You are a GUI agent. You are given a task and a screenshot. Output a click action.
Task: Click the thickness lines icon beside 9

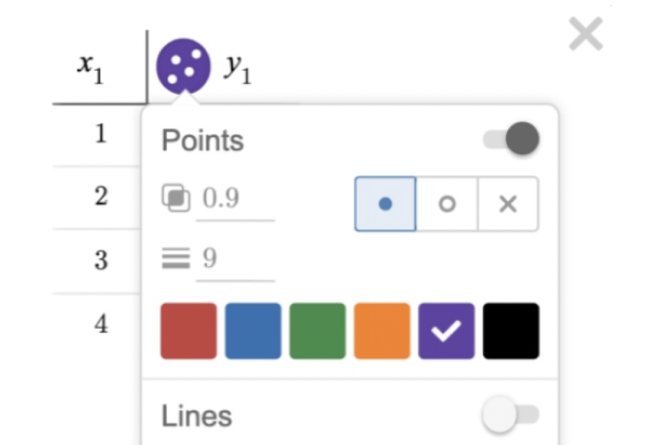175,260
